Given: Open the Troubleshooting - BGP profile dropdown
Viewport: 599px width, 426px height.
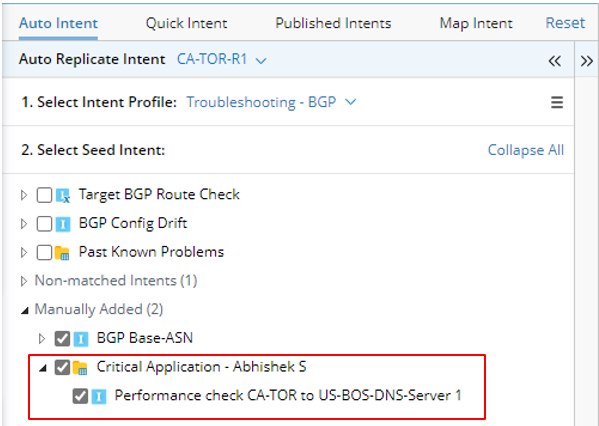Looking at the screenshot, I should coord(271,102).
